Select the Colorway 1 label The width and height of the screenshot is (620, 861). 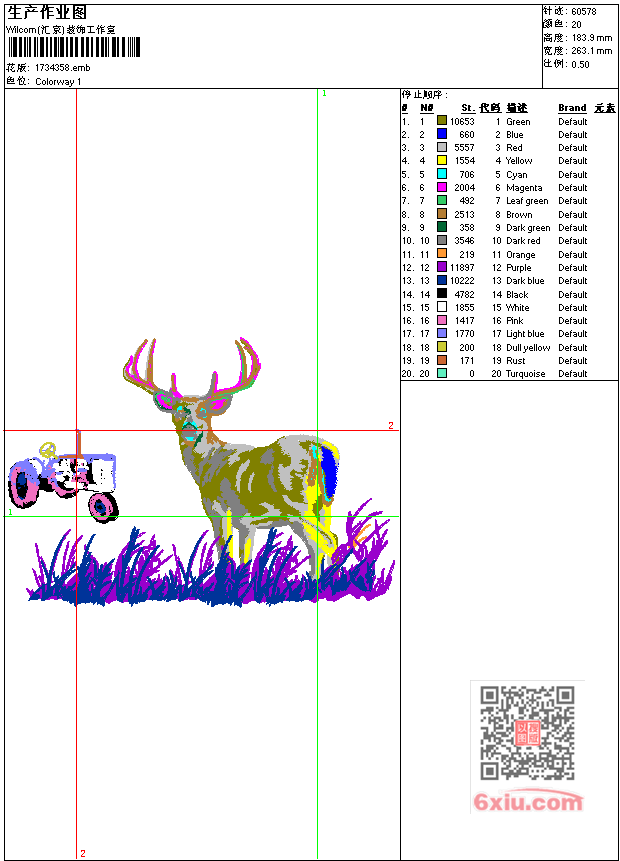pos(58,82)
